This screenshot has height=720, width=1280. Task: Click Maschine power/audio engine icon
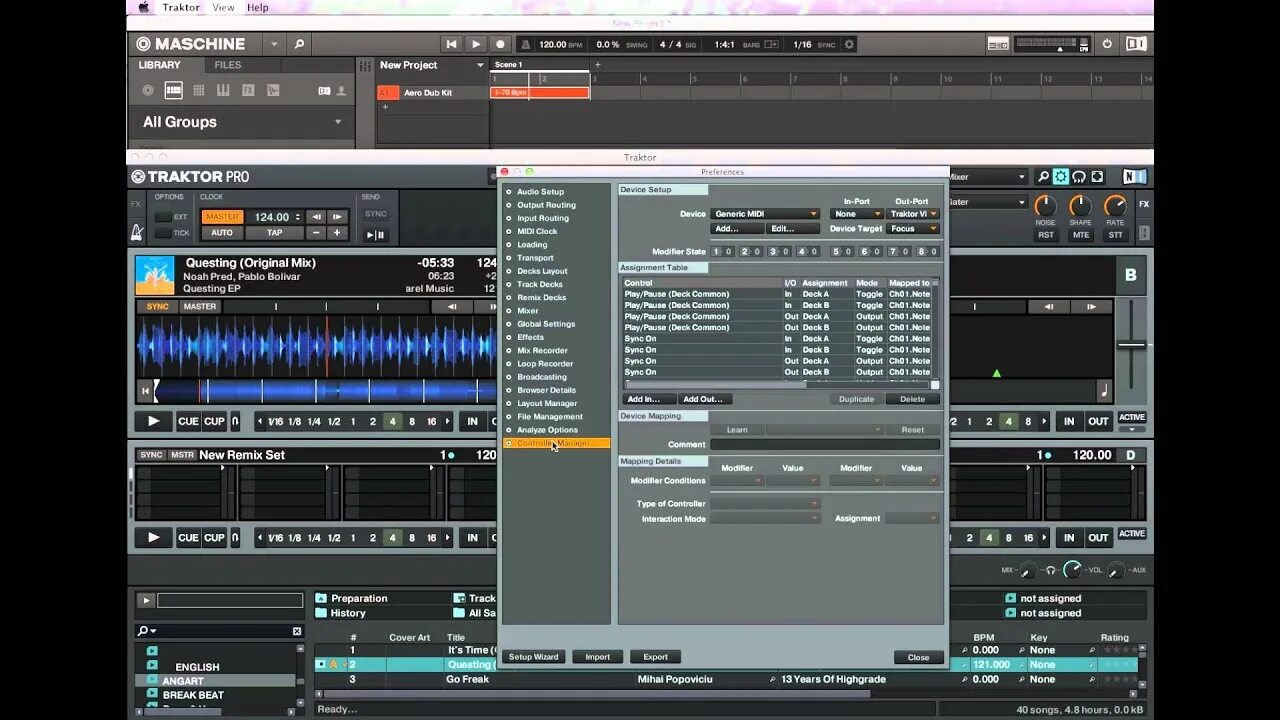coord(1107,44)
